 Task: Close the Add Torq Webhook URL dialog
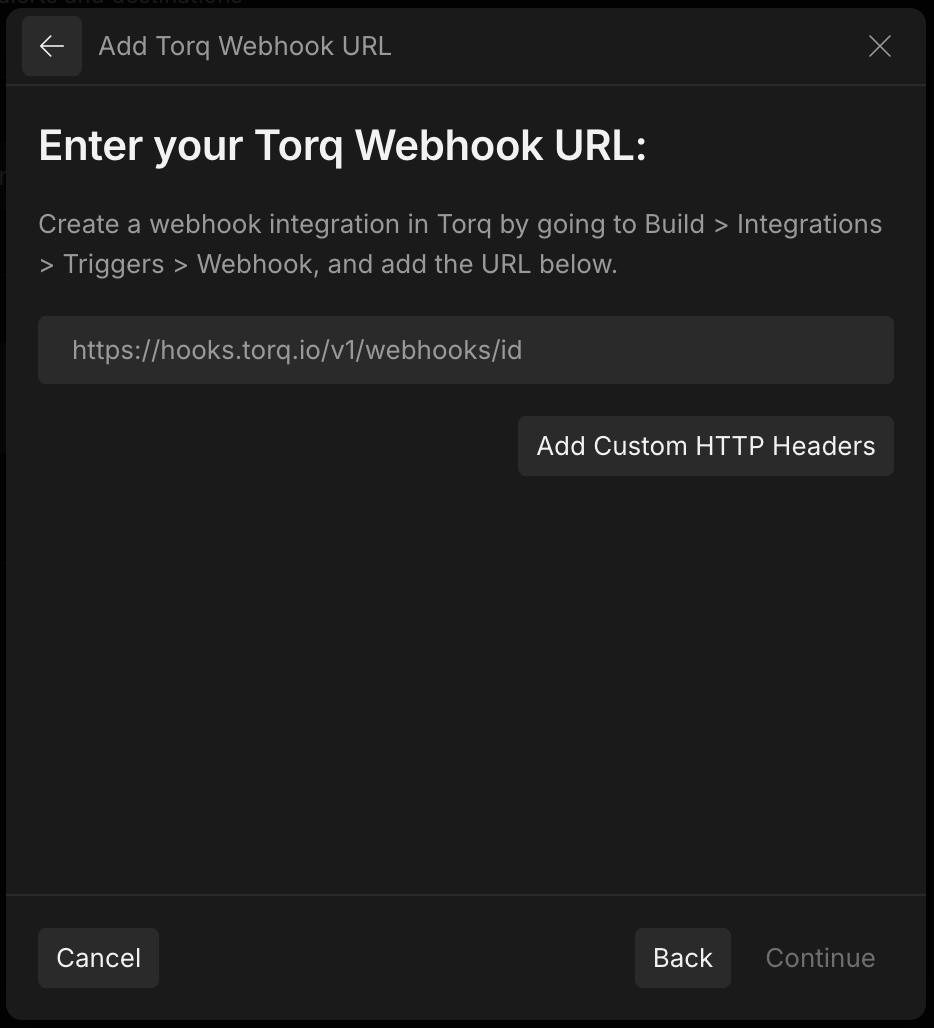[x=879, y=46]
